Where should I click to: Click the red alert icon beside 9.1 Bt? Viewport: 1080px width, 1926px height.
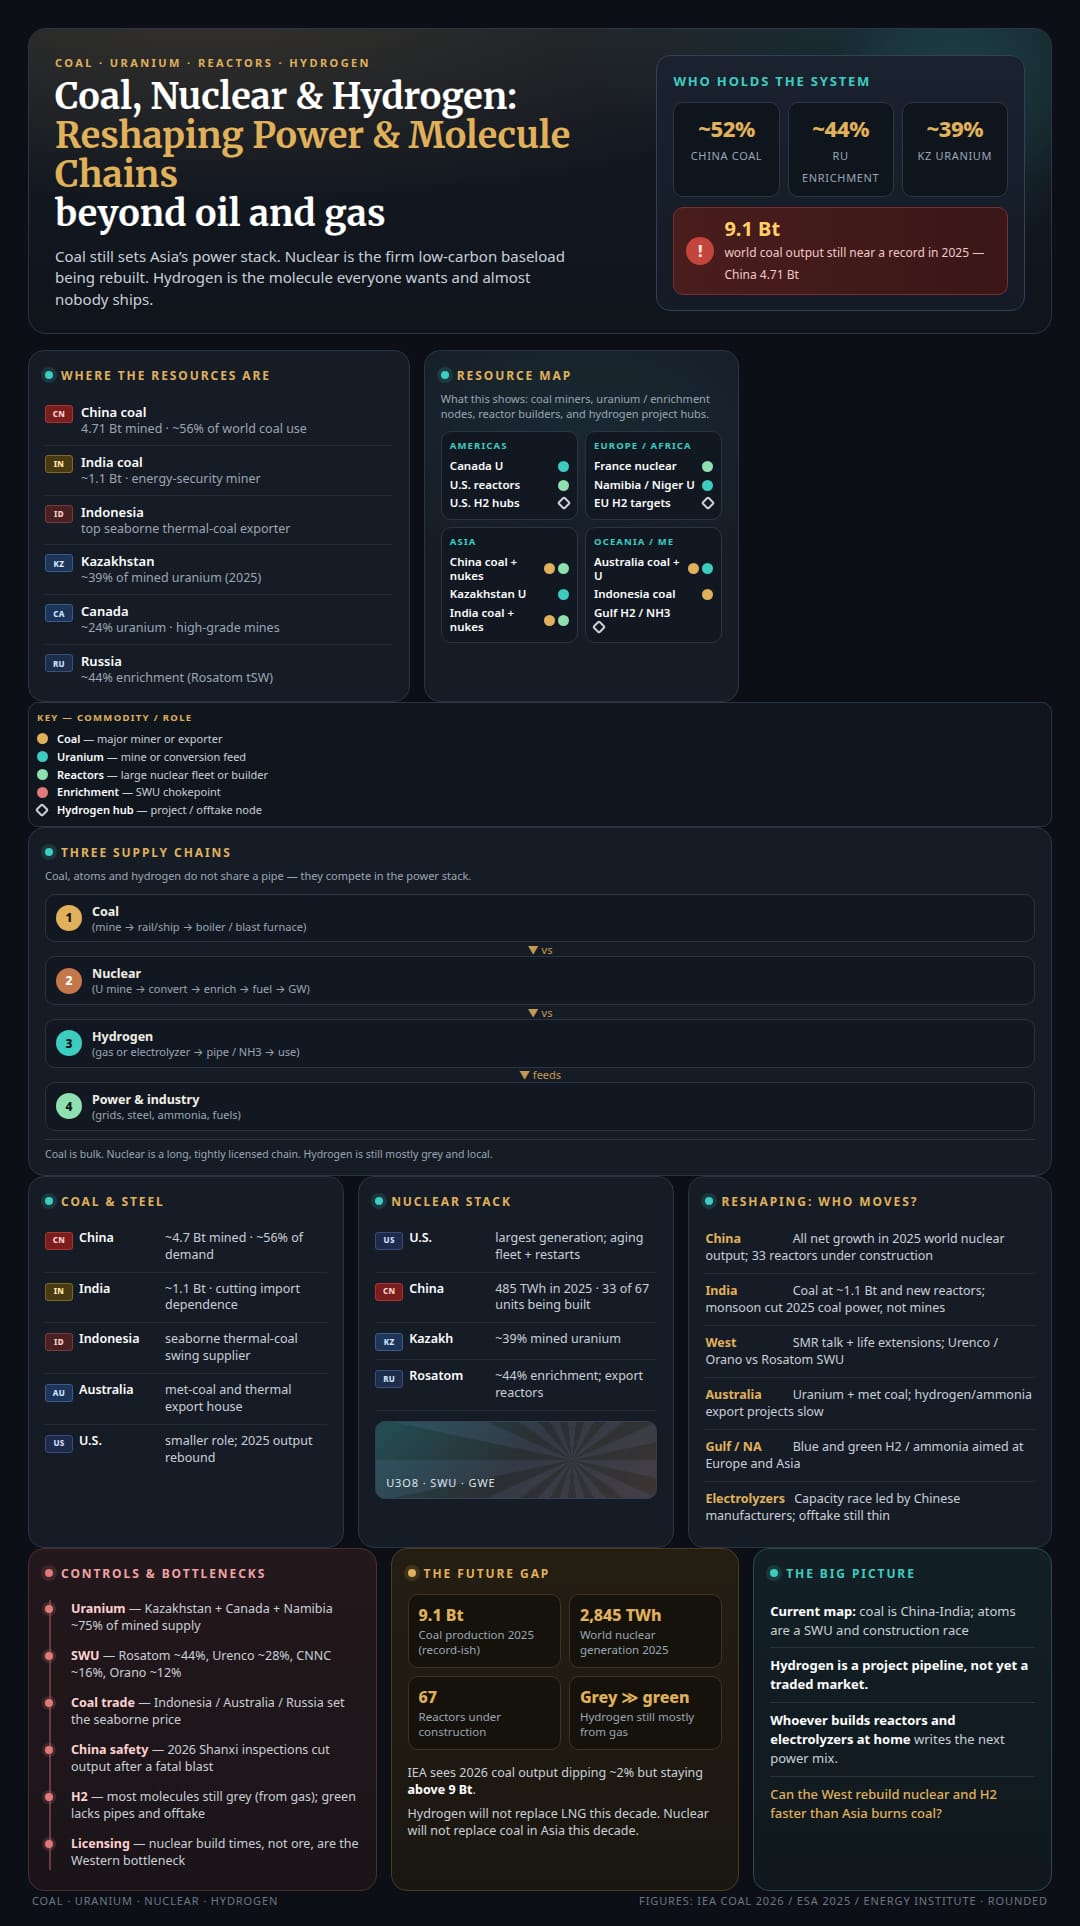point(700,251)
